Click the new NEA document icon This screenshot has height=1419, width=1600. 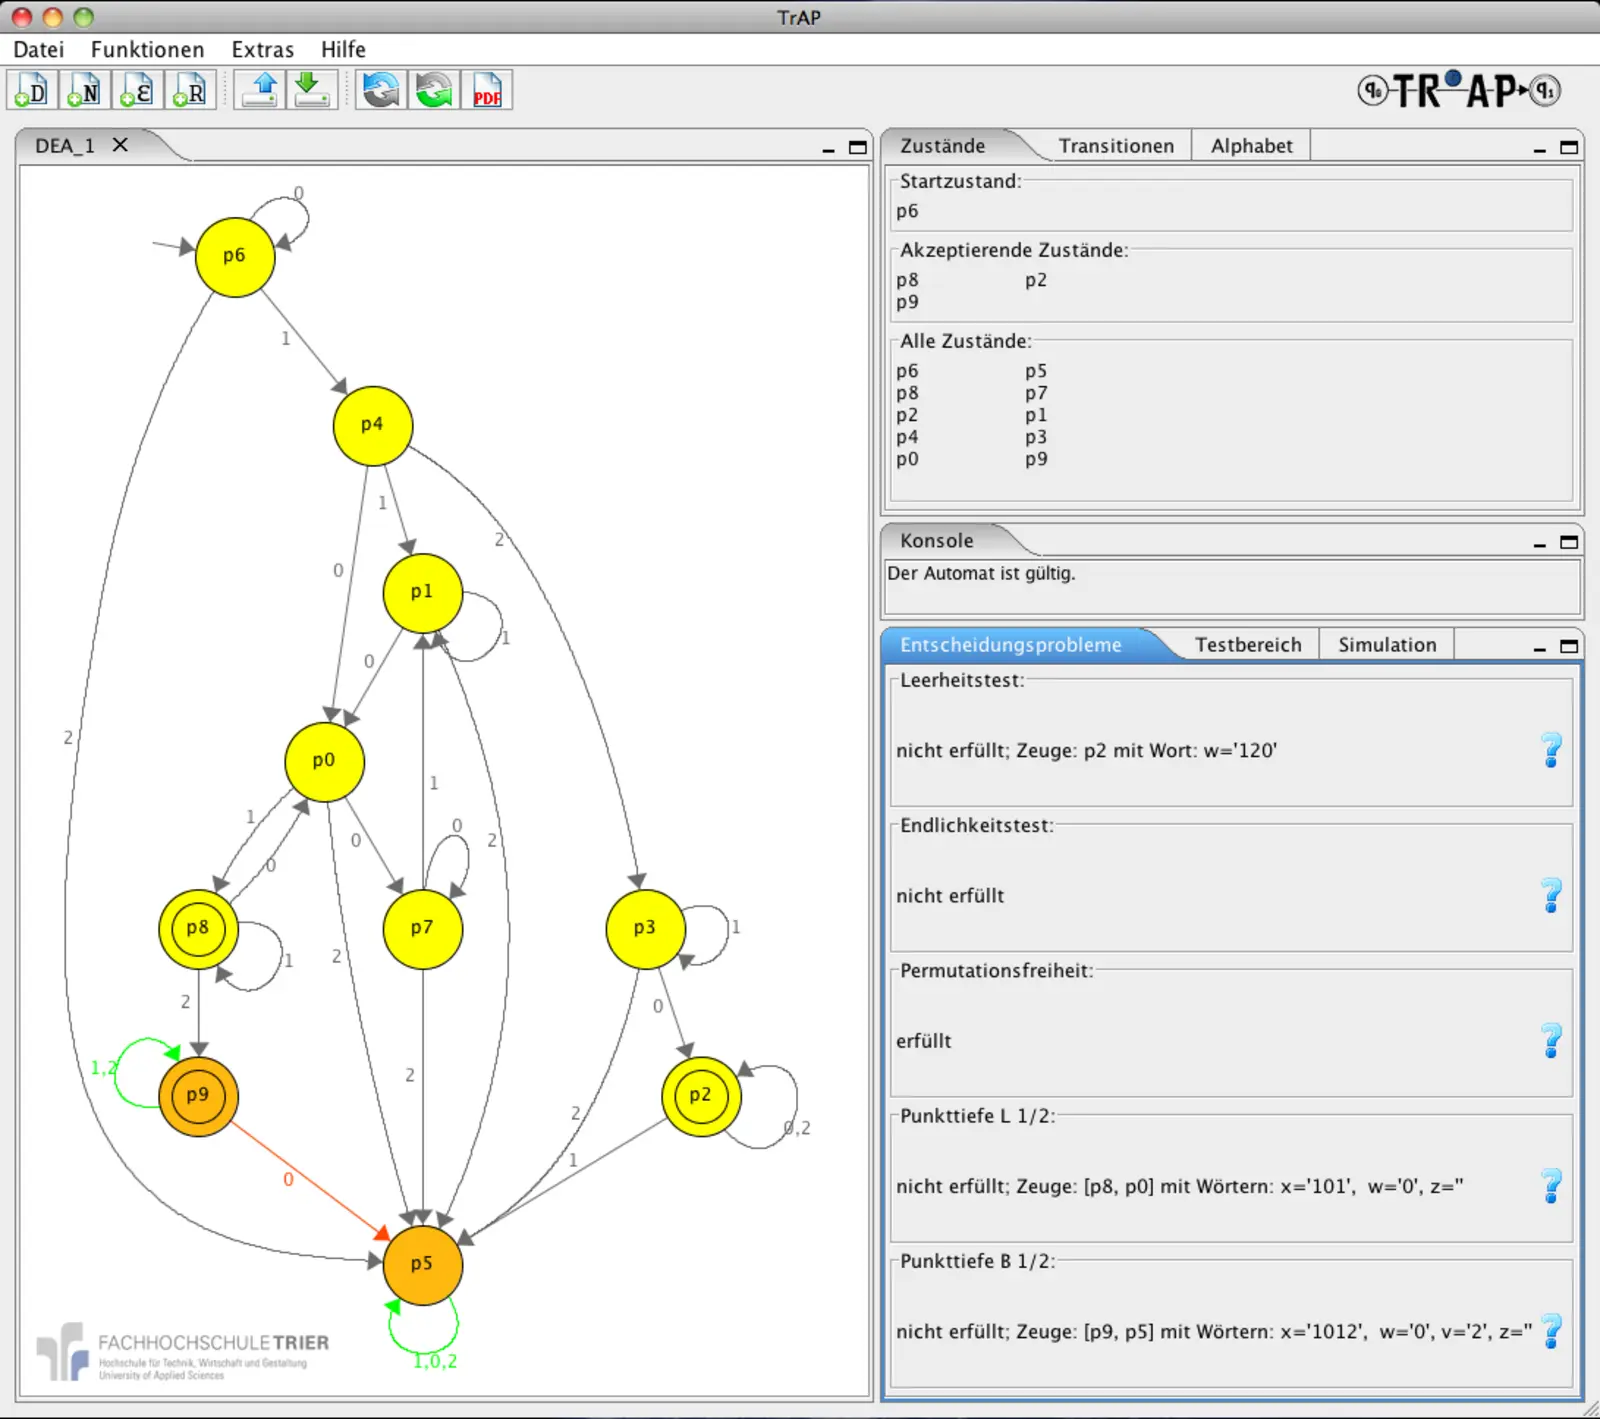click(x=84, y=91)
